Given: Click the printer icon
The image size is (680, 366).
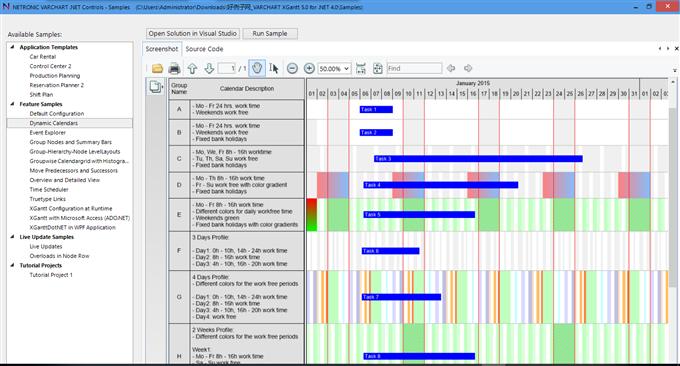Looking at the screenshot, I should tap(174, 69).
